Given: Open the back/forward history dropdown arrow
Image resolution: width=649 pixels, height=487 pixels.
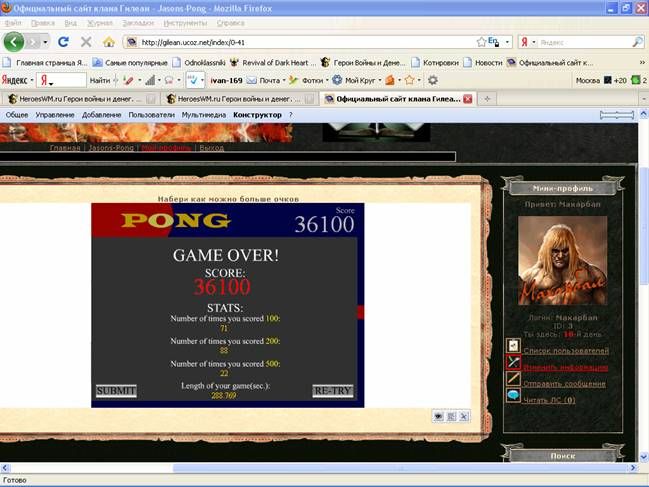Looking at the screenshot, I should (x=45, y=42).
